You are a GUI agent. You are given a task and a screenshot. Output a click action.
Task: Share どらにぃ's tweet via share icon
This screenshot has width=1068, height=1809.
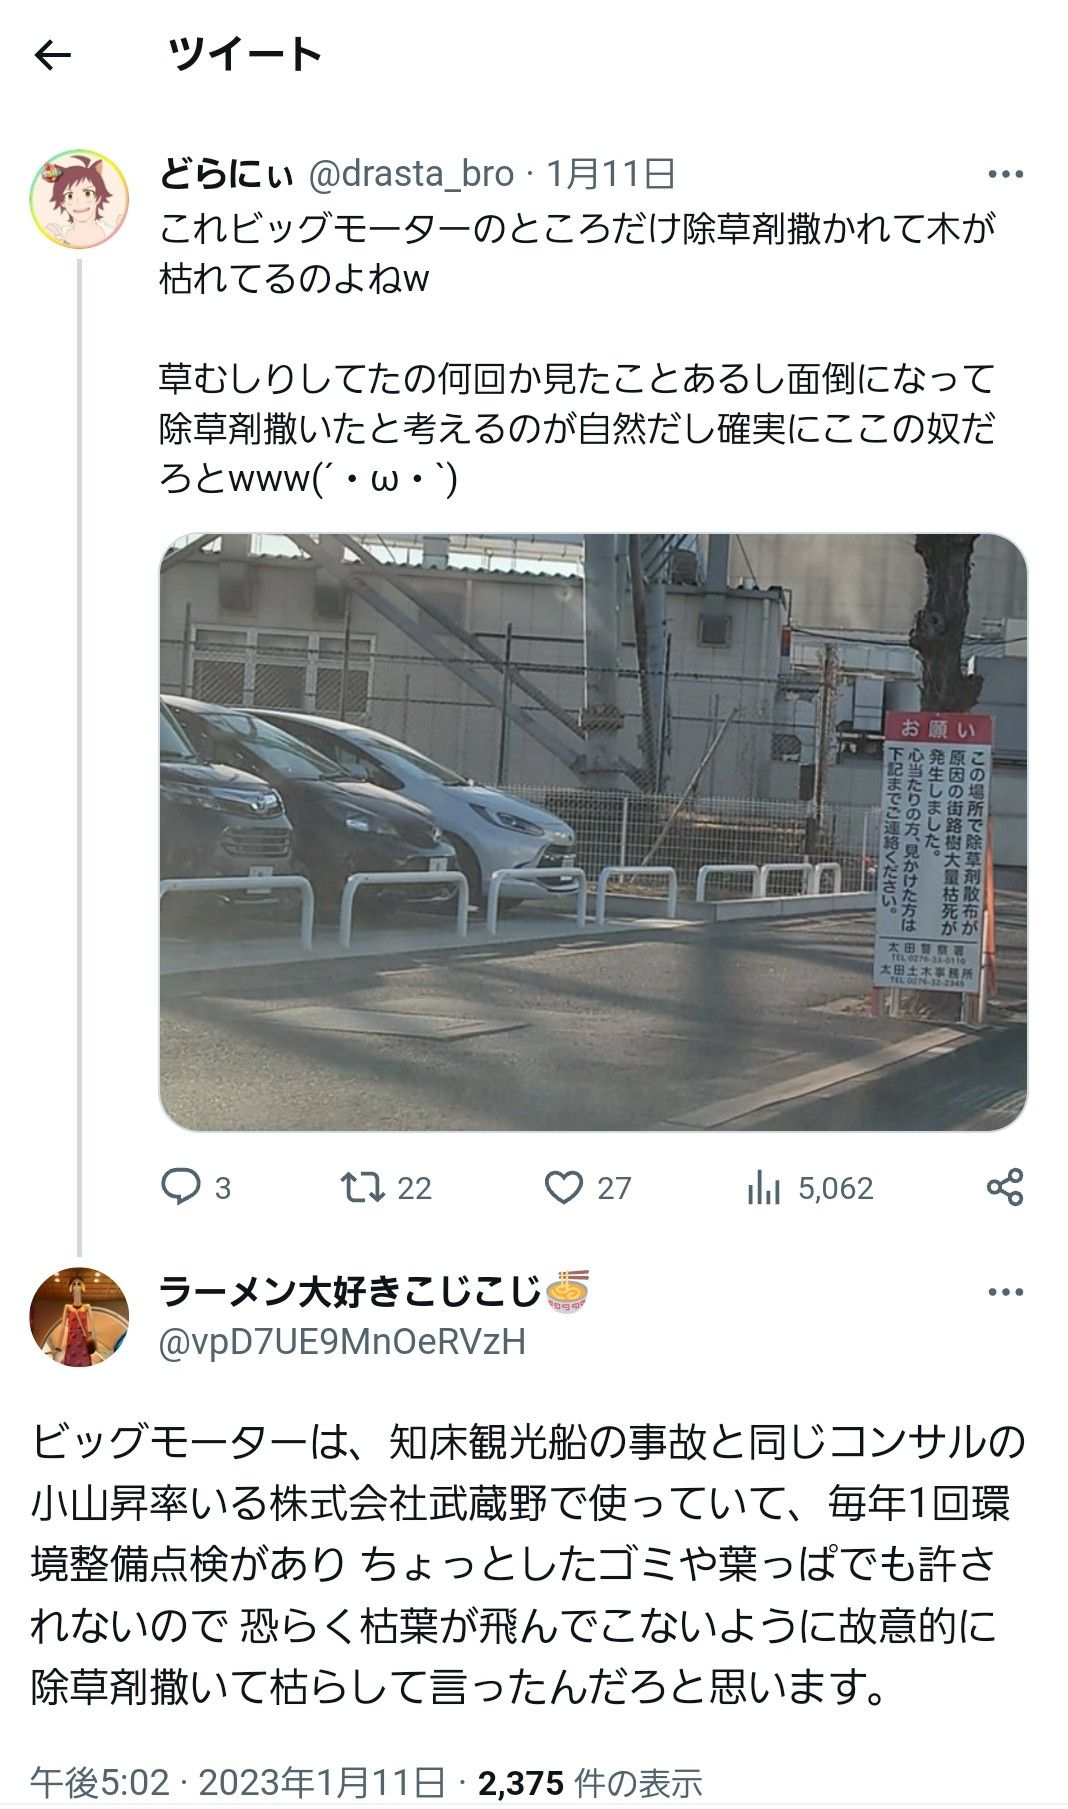(x=1005, y=1187)
